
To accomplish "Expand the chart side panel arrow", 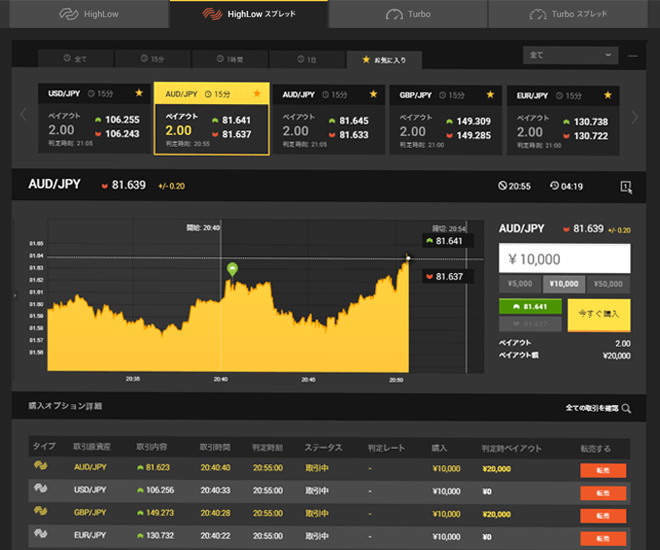I will 15,295.
